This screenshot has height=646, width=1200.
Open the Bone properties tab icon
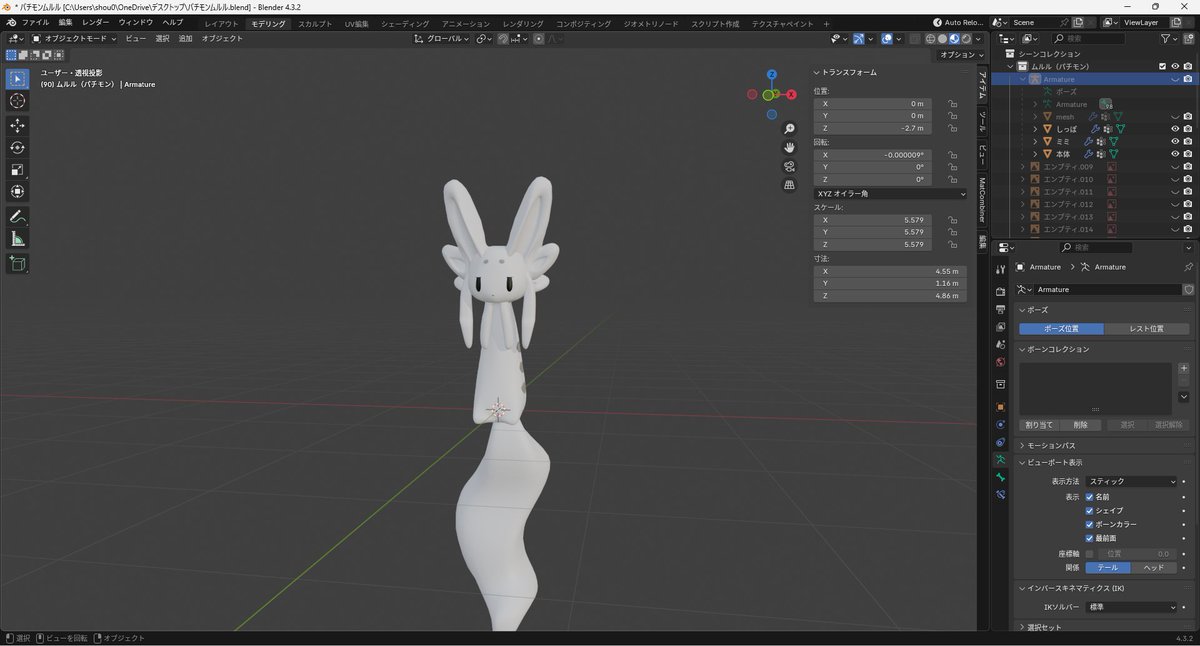pyautogui.click(x=1000, y=478)
